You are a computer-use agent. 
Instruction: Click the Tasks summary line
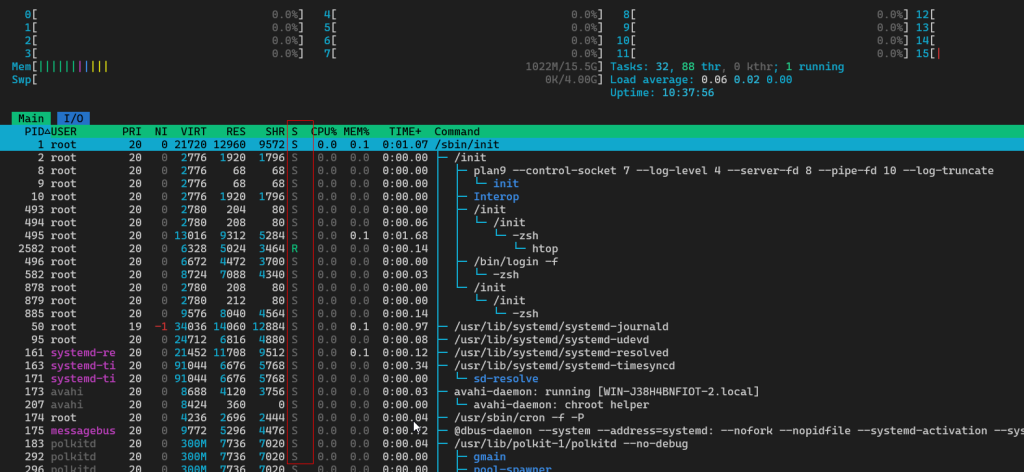click(x=727, y=67)
